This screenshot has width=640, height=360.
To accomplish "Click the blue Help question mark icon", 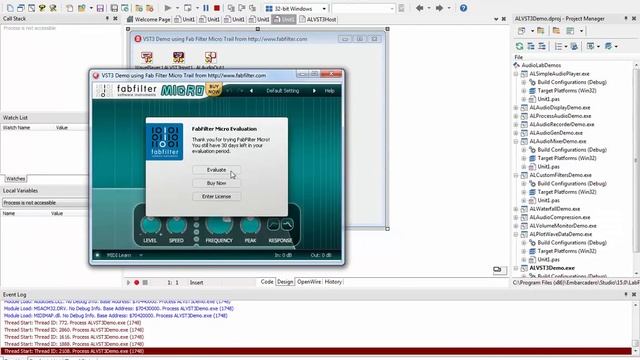I will [x=463, y=8].
